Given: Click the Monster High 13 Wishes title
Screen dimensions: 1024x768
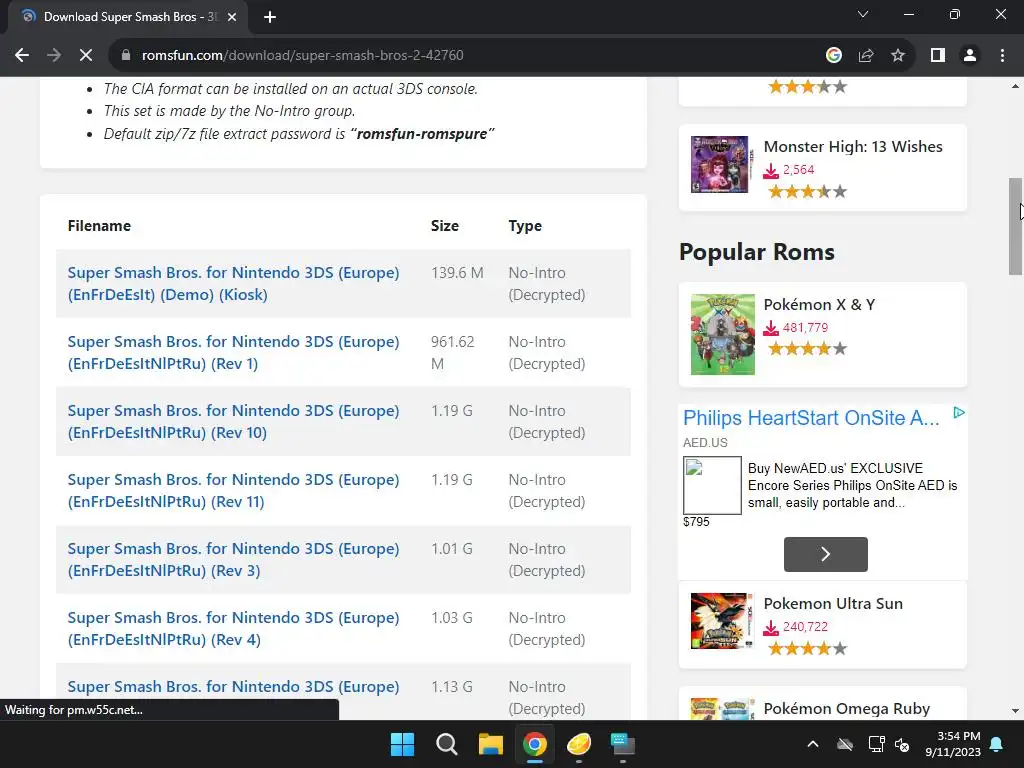Looking at the screenshot, I should (853, 147).
